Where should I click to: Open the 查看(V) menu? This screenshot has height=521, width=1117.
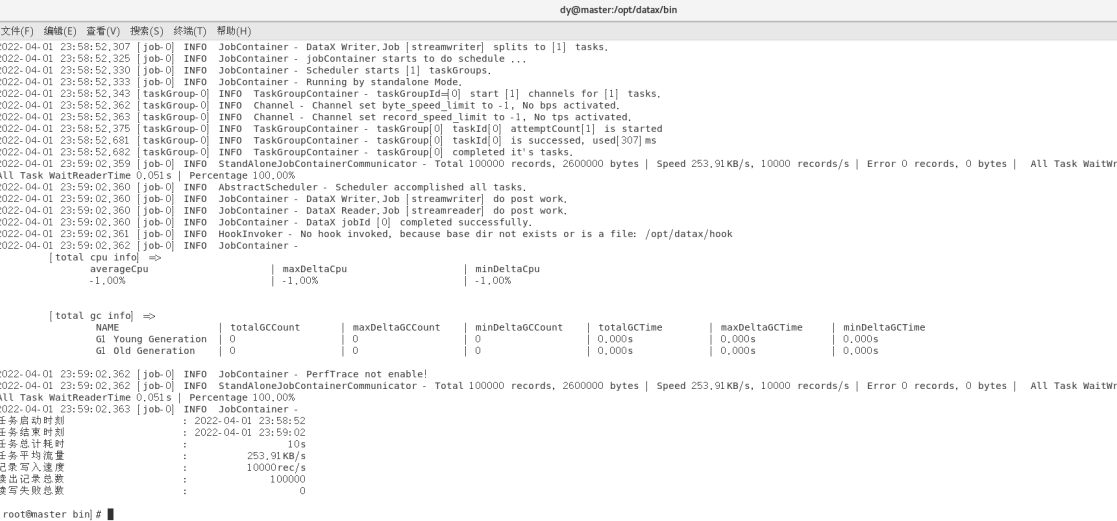coord(103,31)
